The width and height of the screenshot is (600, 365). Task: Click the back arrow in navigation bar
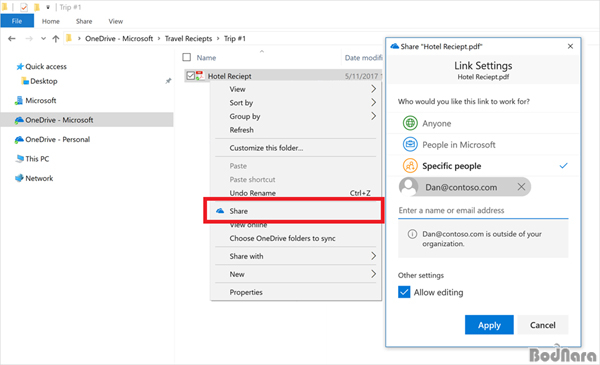point(12,38)
